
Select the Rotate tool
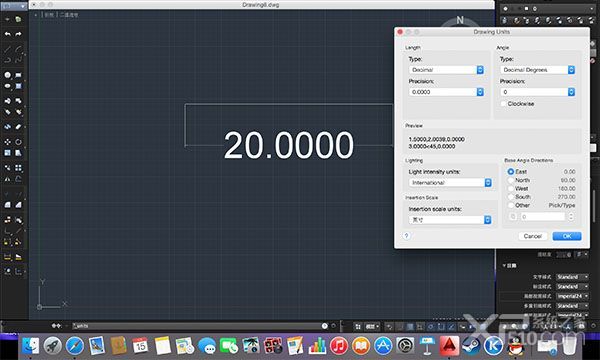(x=18, y=142)
